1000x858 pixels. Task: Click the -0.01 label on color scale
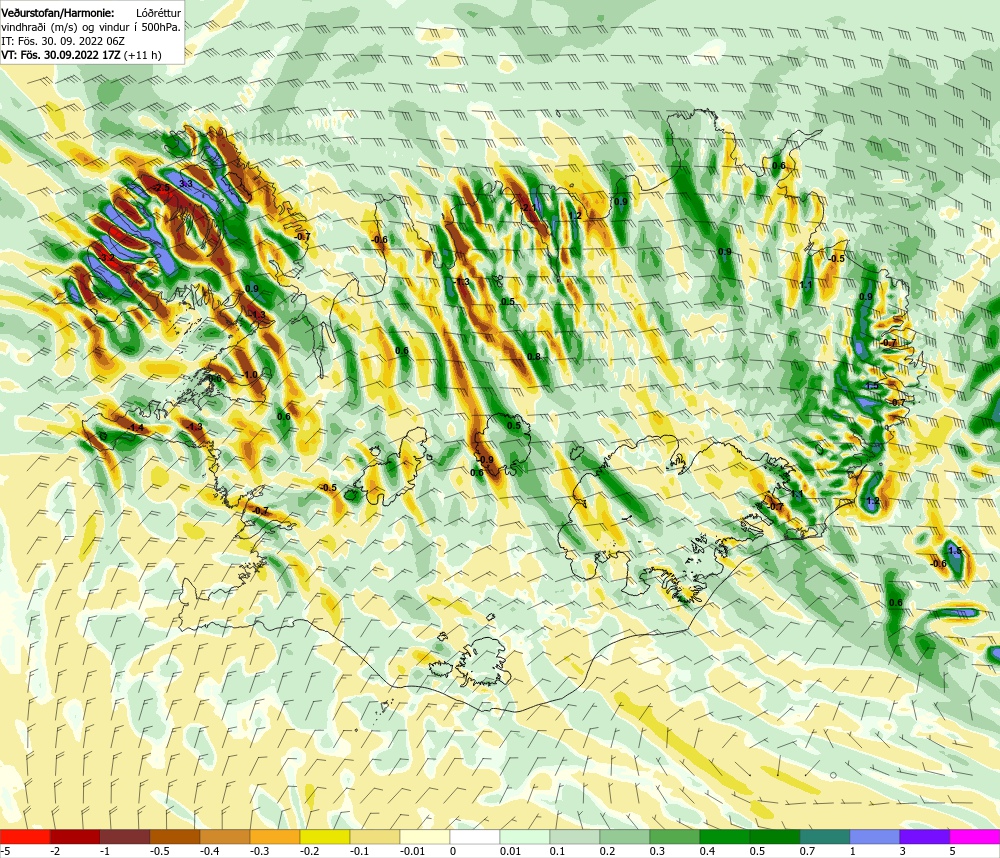click(412, 851)
